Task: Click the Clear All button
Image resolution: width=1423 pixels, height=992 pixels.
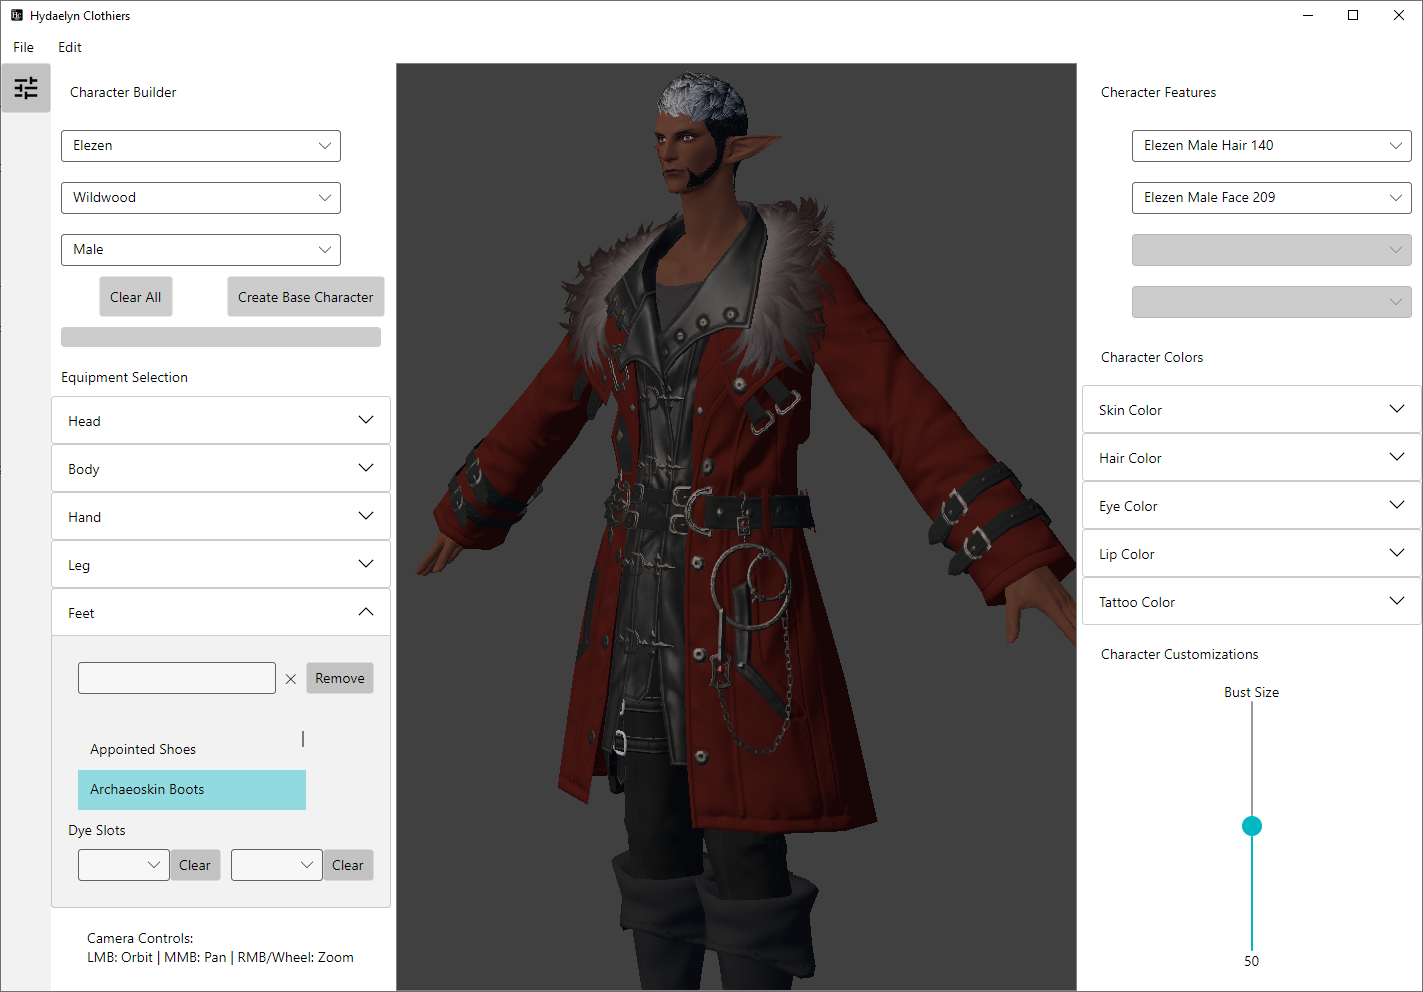Action: (x=136, y=297)
